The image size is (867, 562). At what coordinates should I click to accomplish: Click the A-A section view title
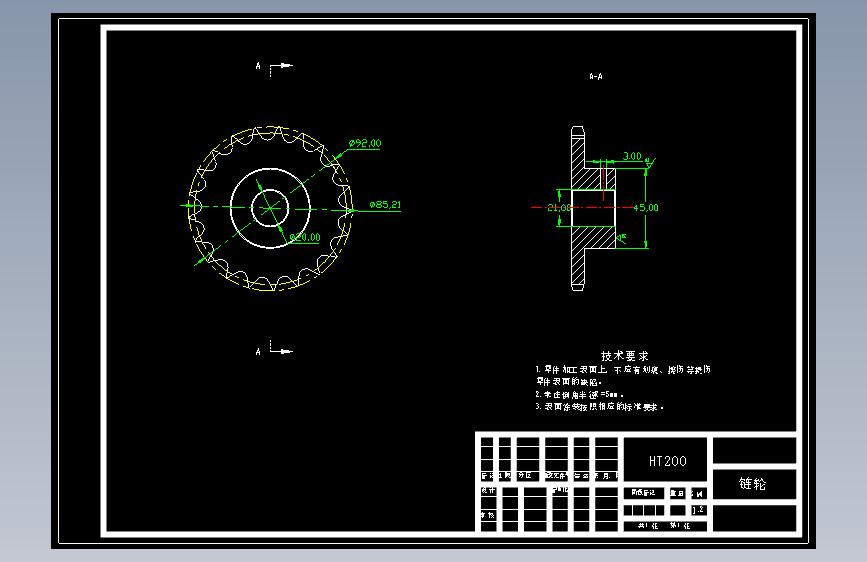coord(596,76)
